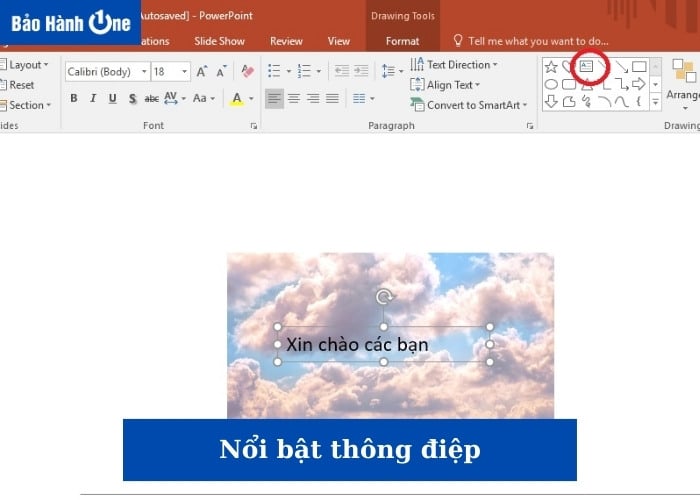Click the top-left text box resize handle
The height and width of the screenshot is (500, 700).
tap(277, 327)
